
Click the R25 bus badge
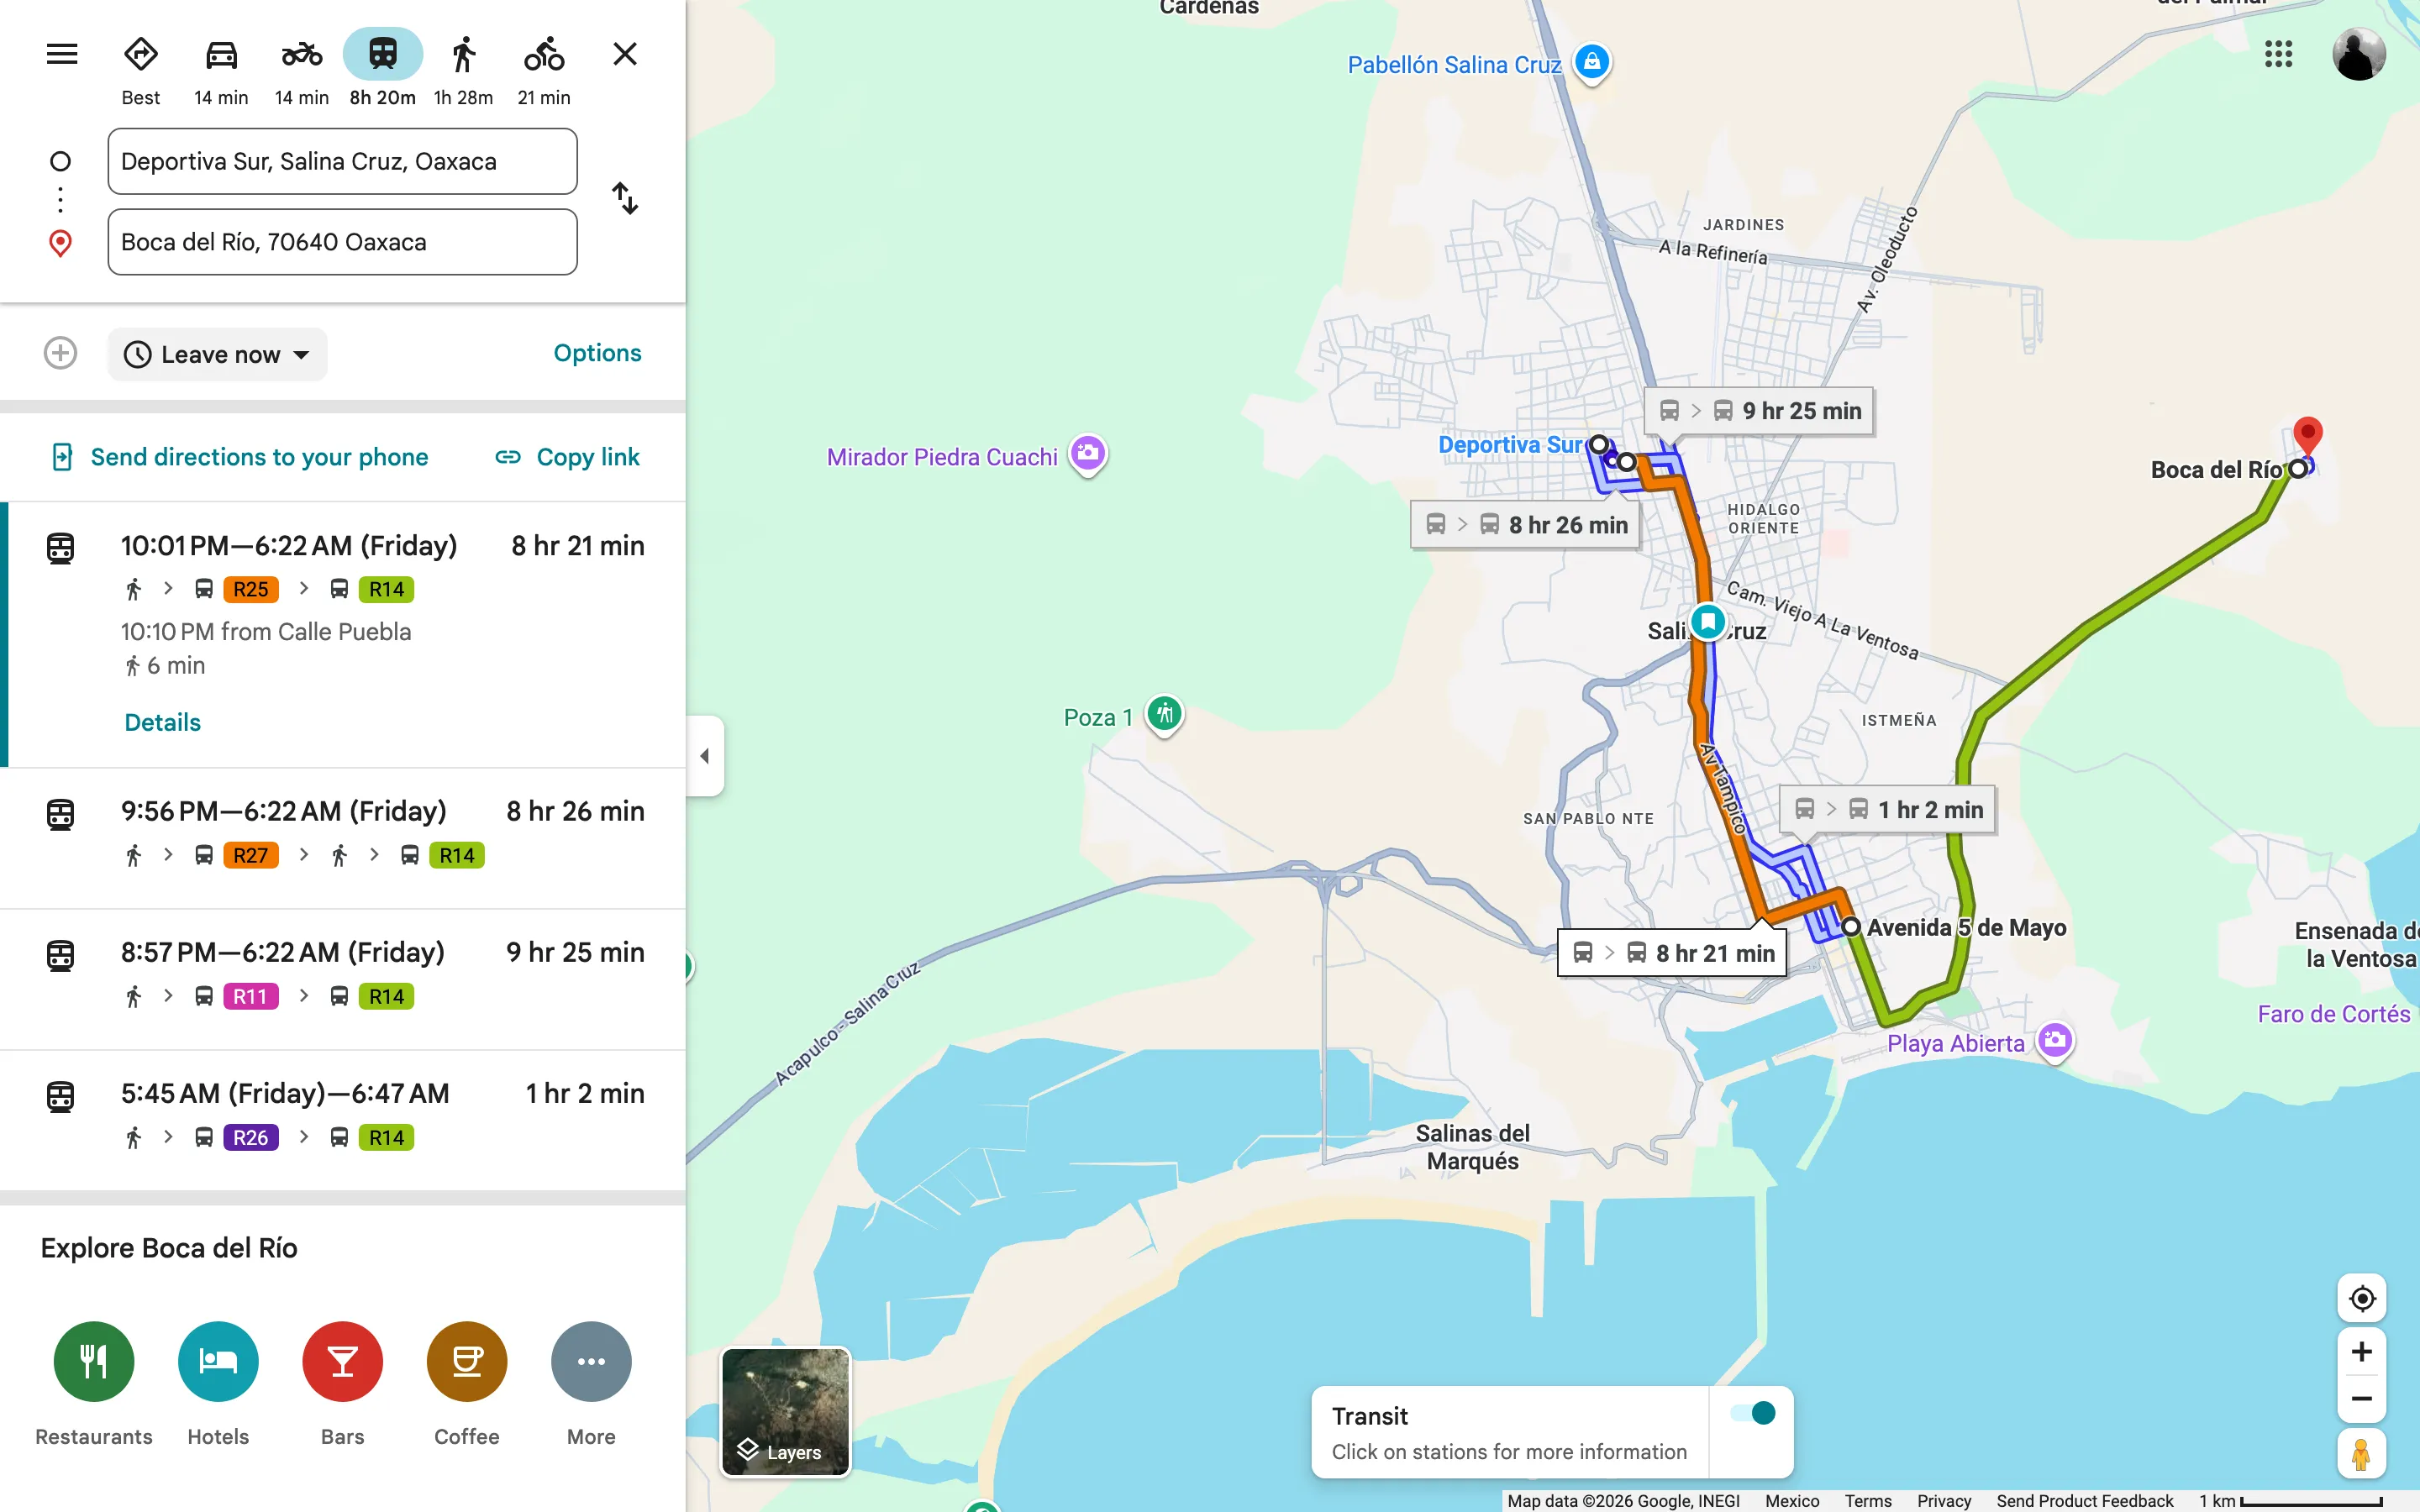point(250,589)
